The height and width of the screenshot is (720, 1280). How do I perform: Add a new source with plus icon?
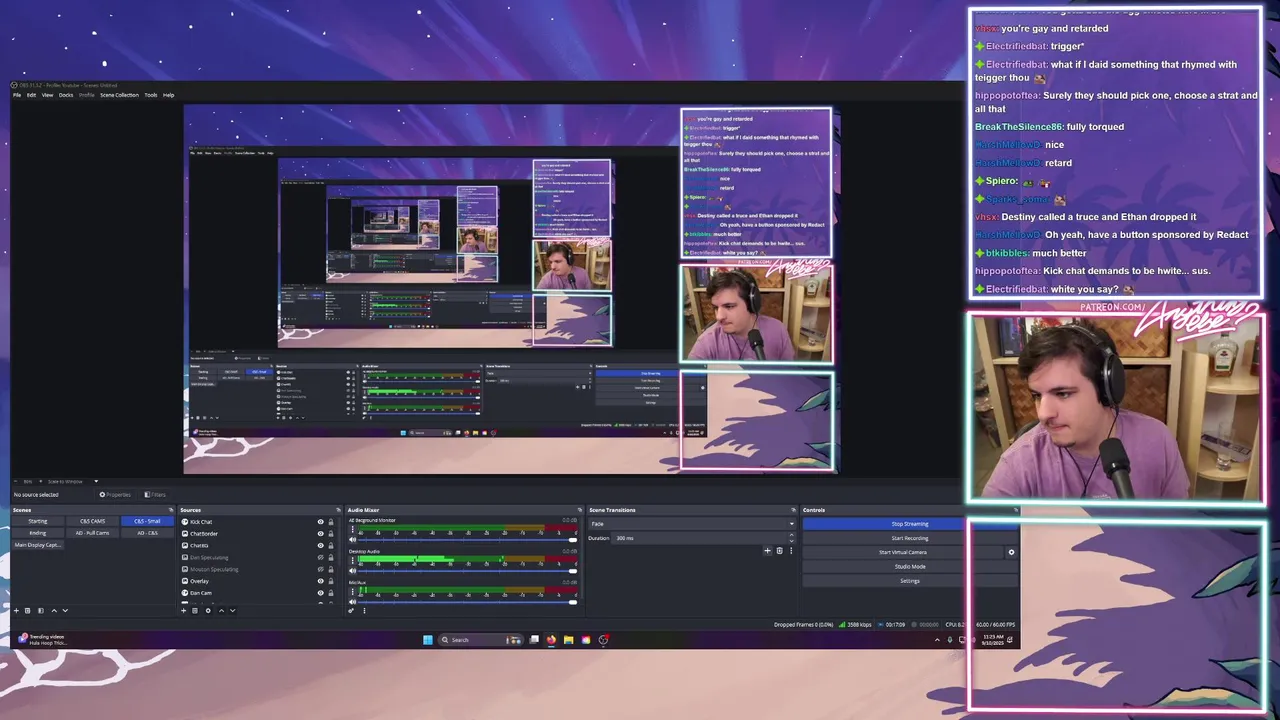[183, 610]
